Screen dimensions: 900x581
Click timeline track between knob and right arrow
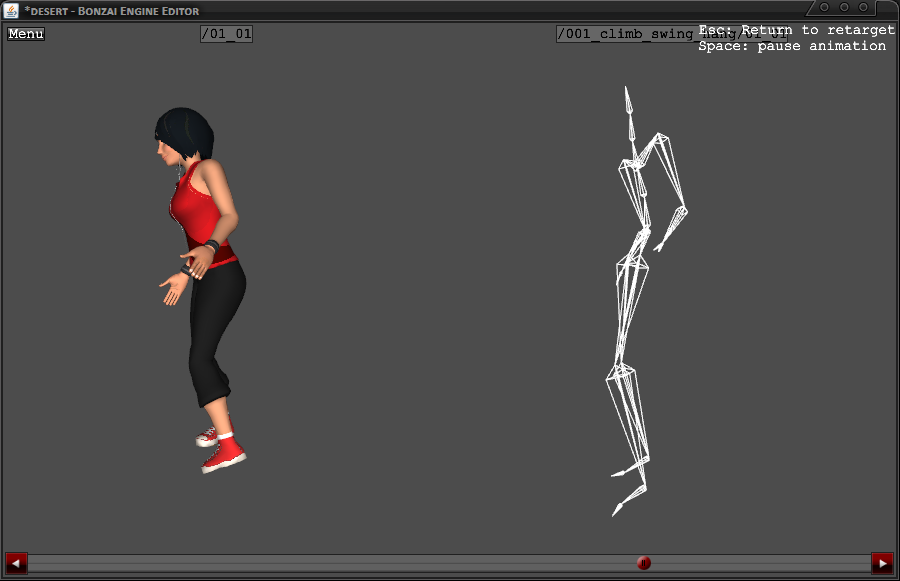[x=760, y=563]
